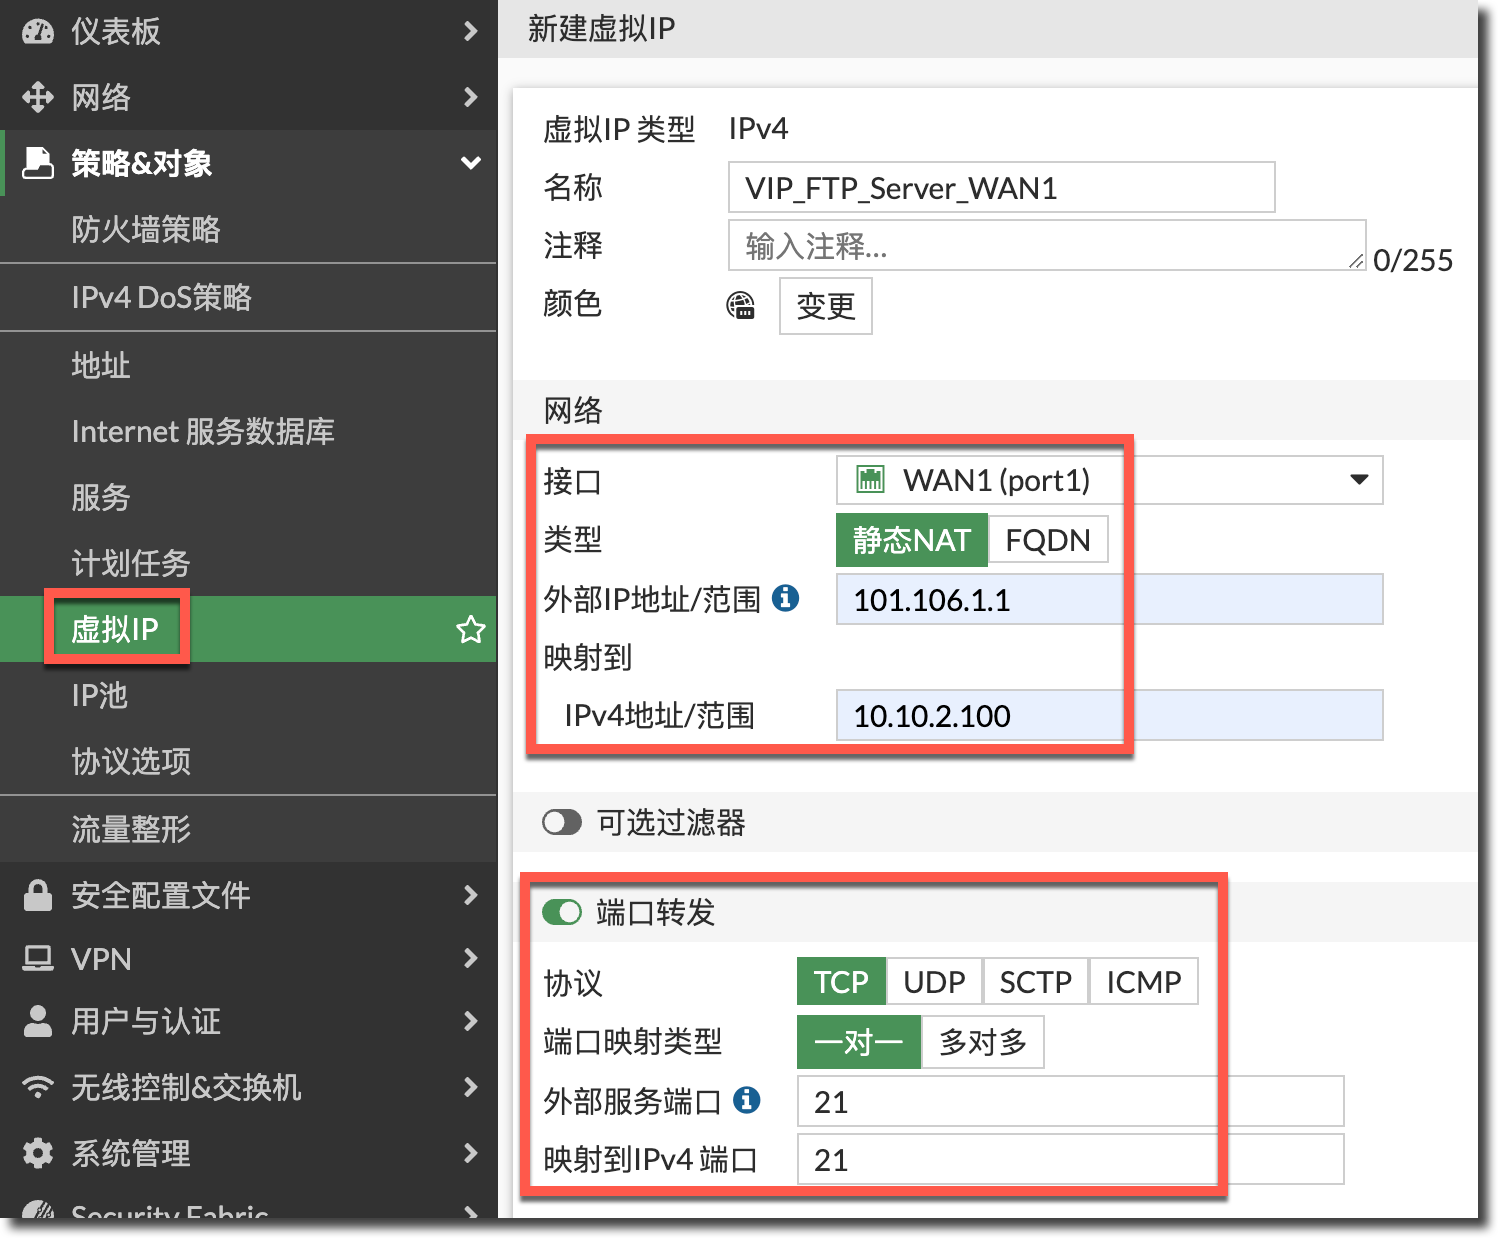
Task: Click the 名称 input field
Action: 1001,188
